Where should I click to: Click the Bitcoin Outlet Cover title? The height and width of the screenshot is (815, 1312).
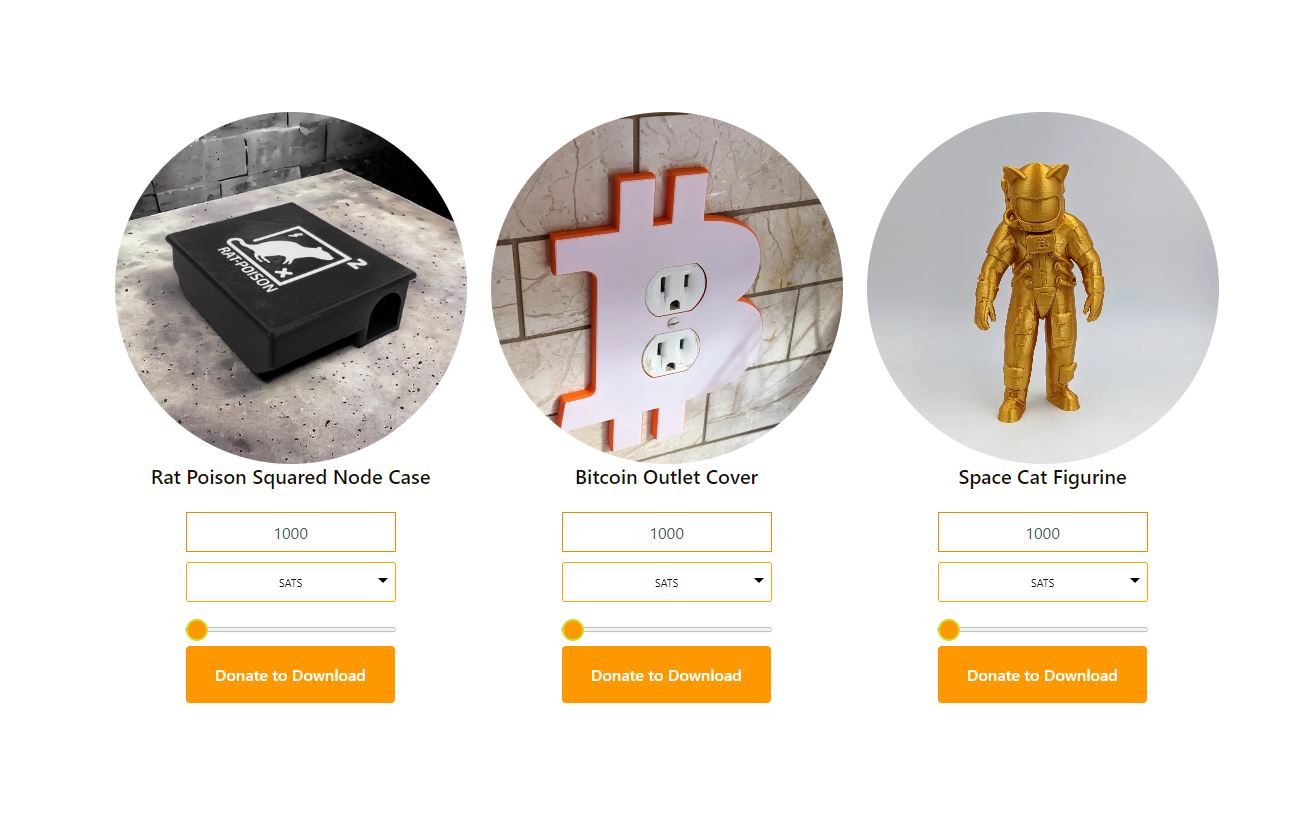(667, 477)
